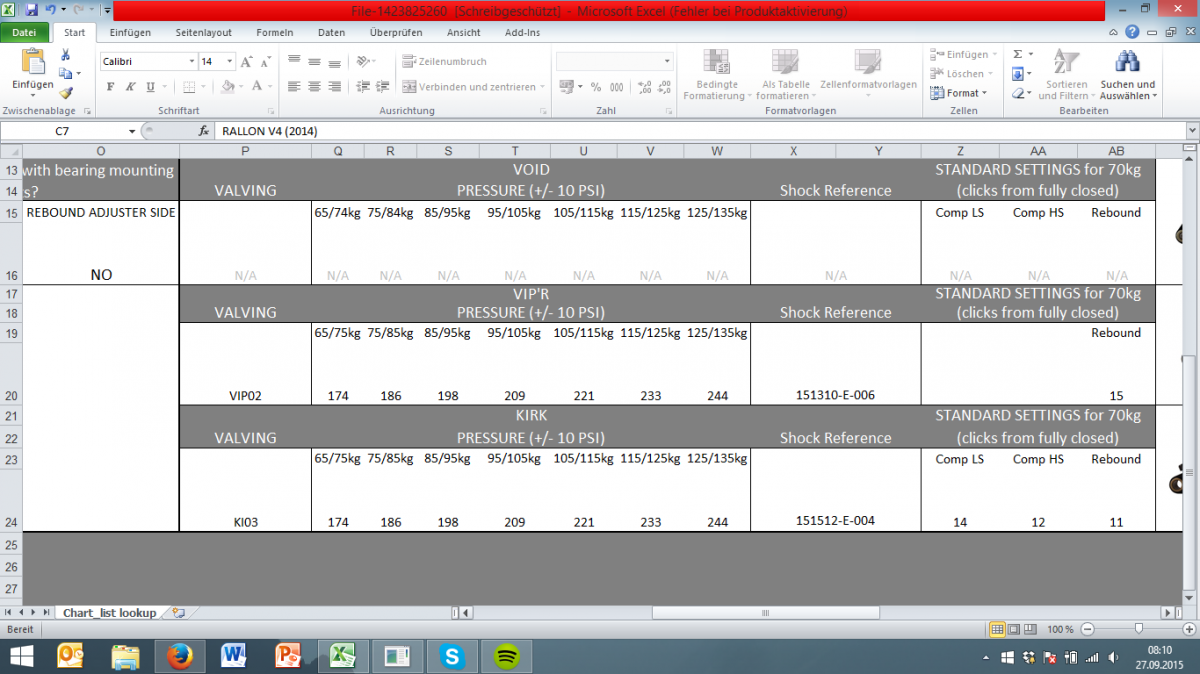Screen dimensions: 1200x674
Task: Adjust the zoom slider handle
Action: pos(1139,629)
